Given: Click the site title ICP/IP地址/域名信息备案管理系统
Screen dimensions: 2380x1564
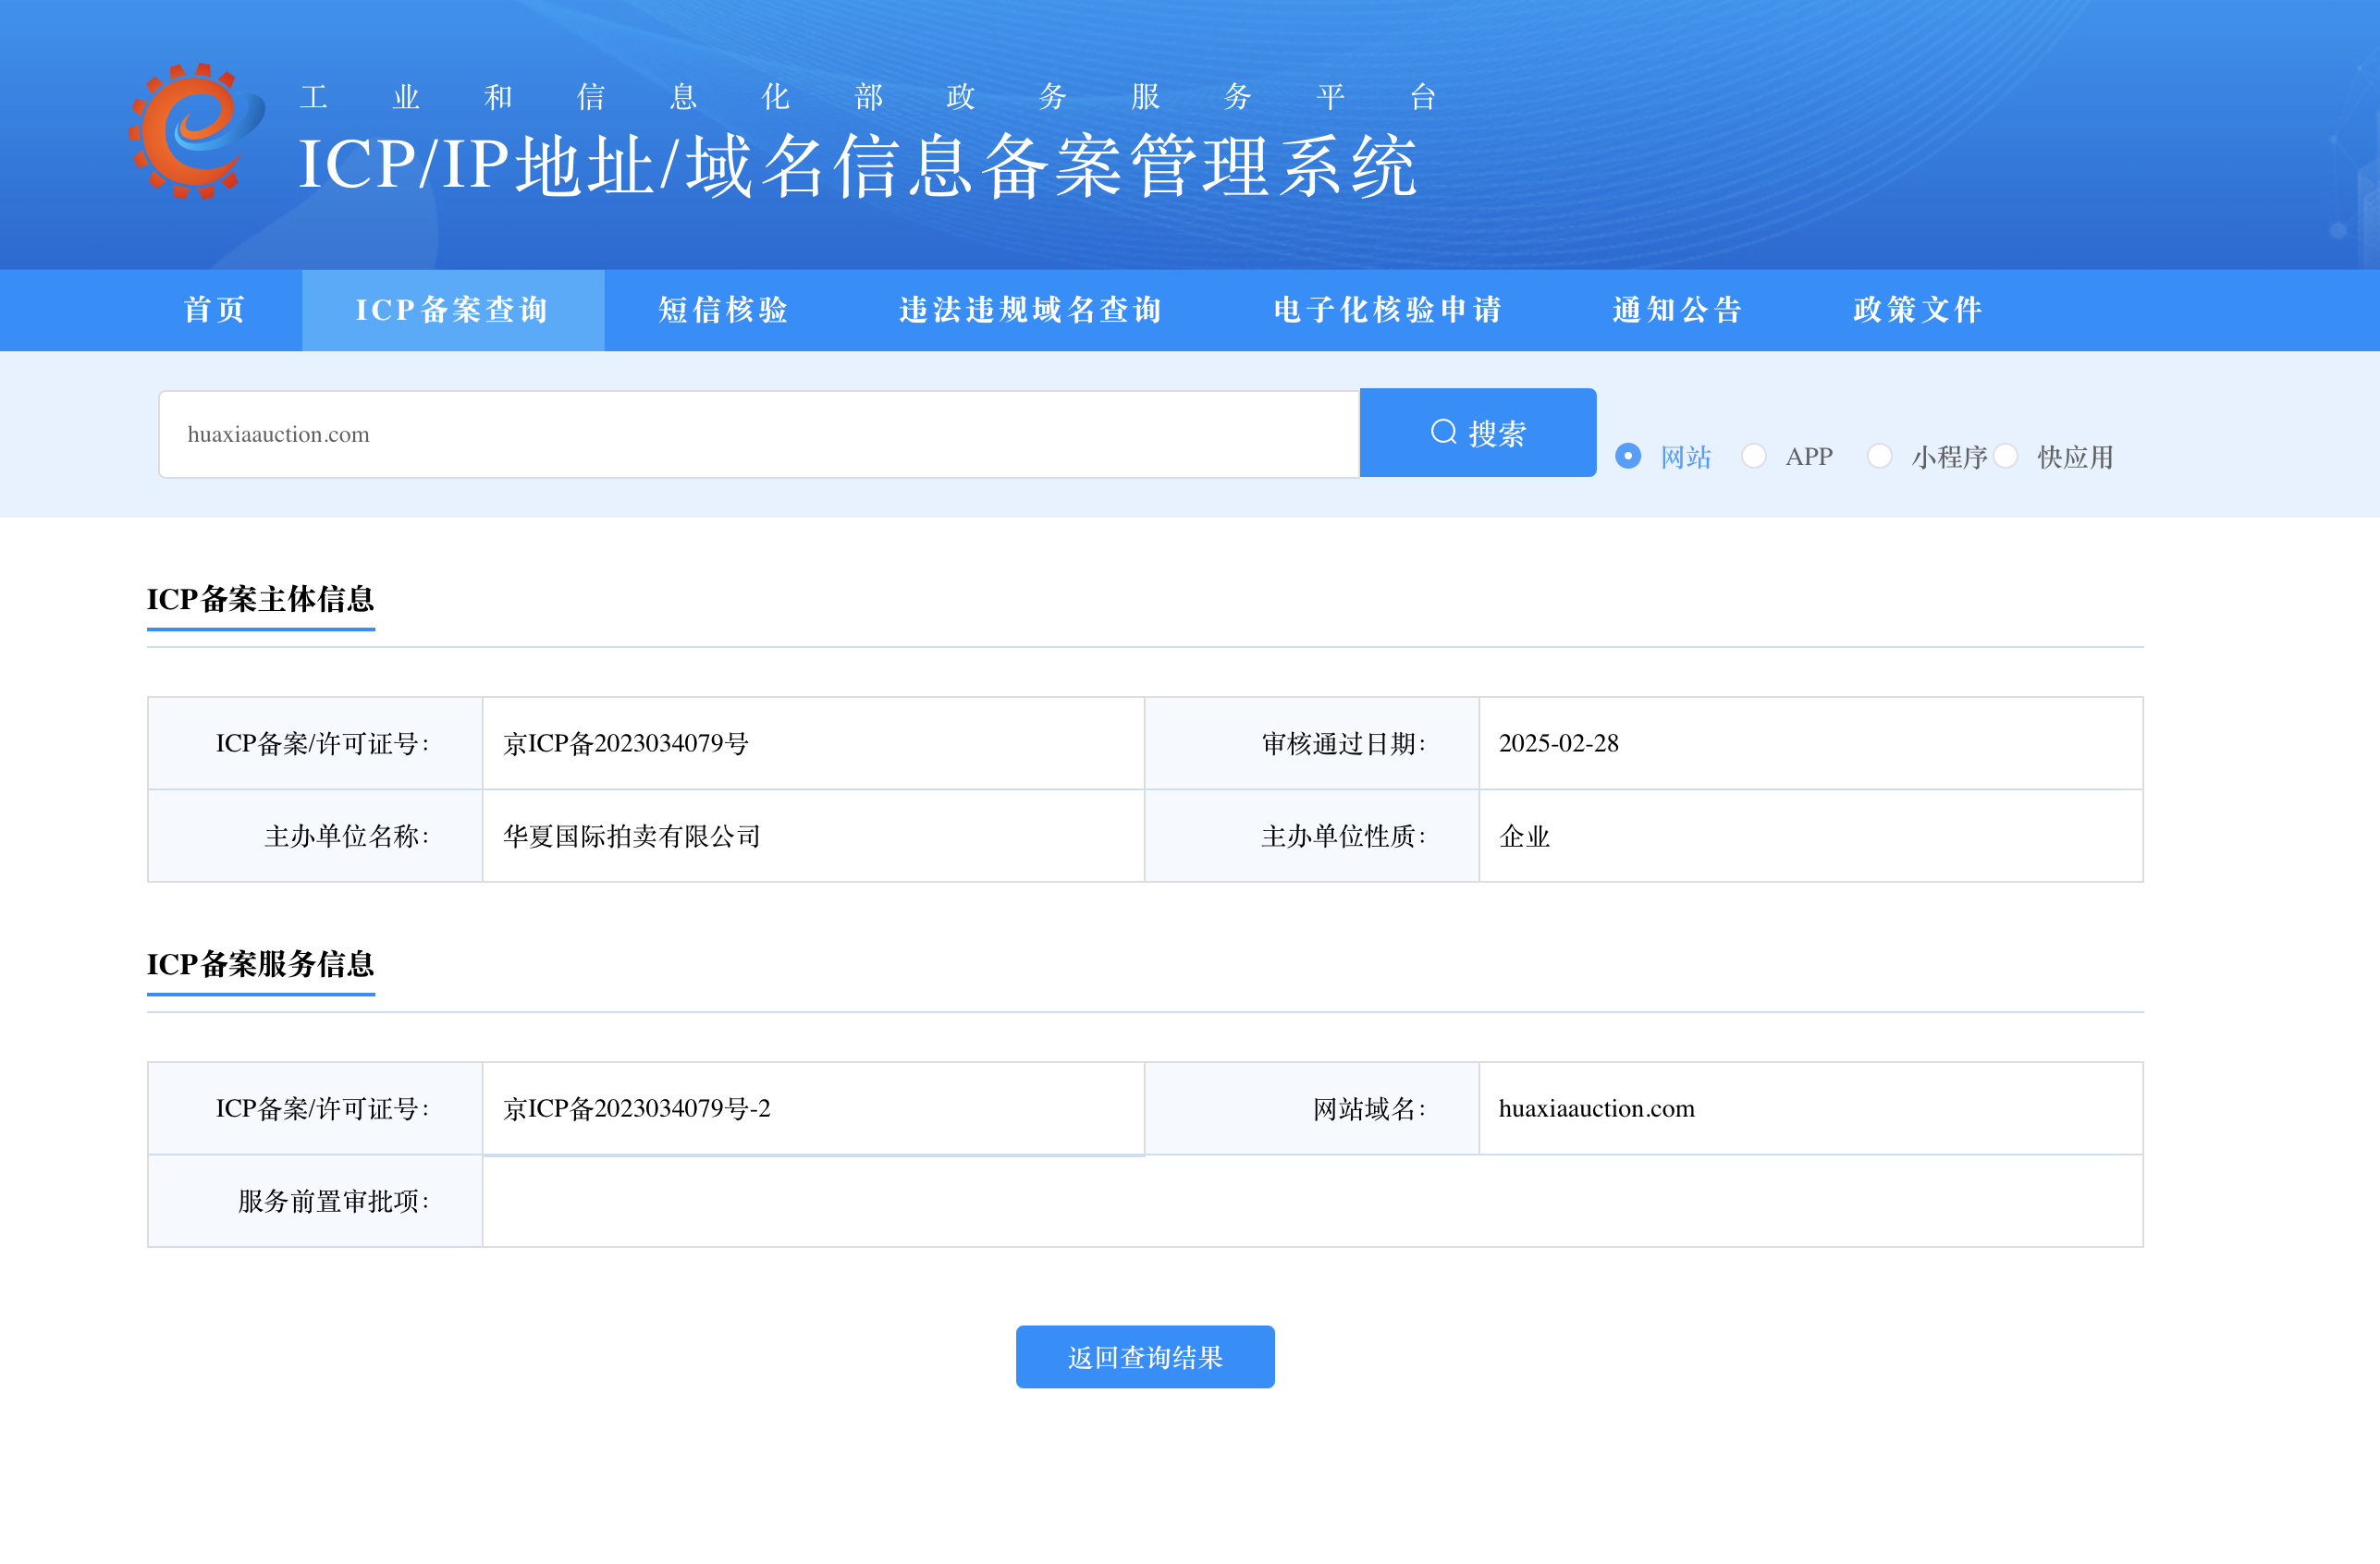Looking at the screenshot, I should (x=857, y=166).
